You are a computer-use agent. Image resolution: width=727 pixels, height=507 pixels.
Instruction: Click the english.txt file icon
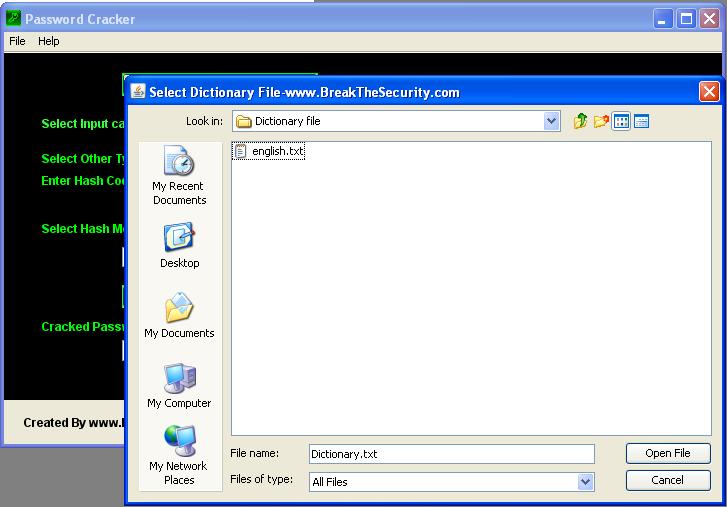click(x=240, y=151)
